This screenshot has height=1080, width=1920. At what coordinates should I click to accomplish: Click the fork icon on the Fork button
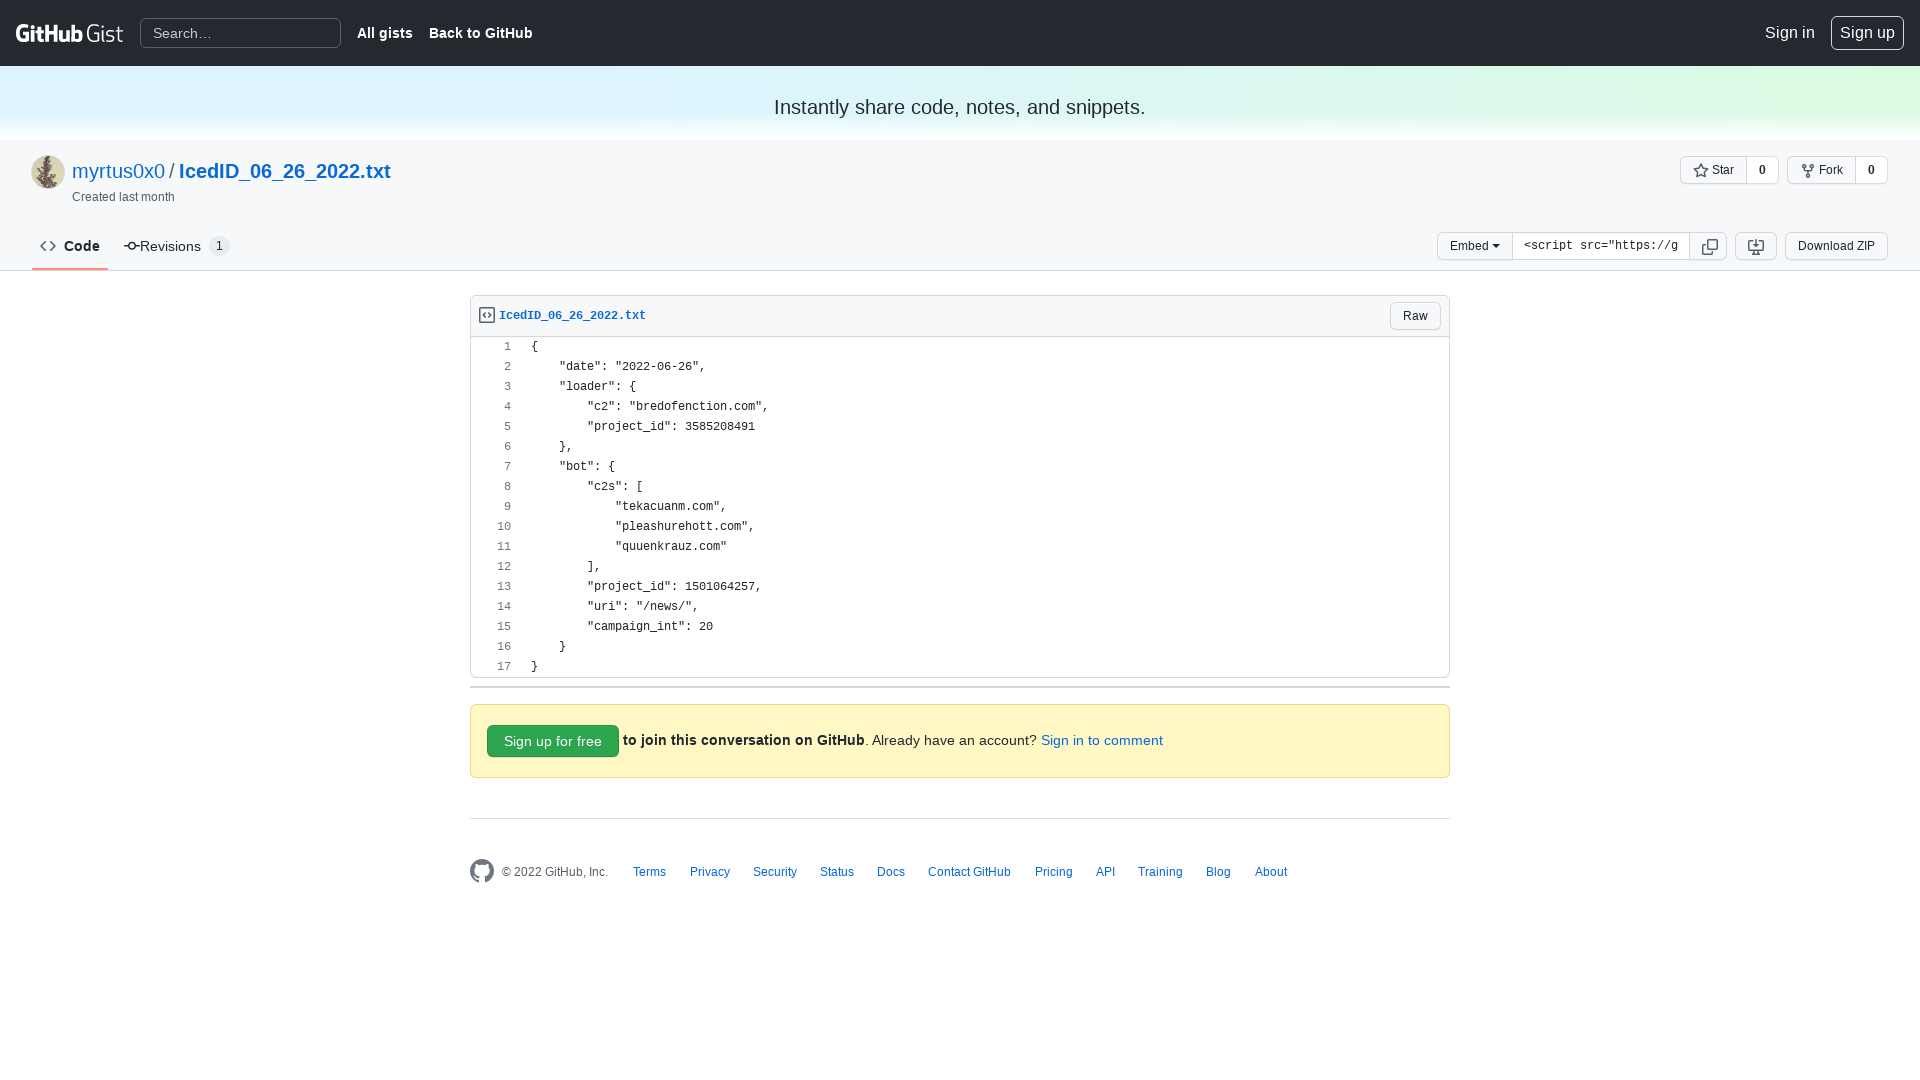pyautogui.click(x=1809, y=170)
